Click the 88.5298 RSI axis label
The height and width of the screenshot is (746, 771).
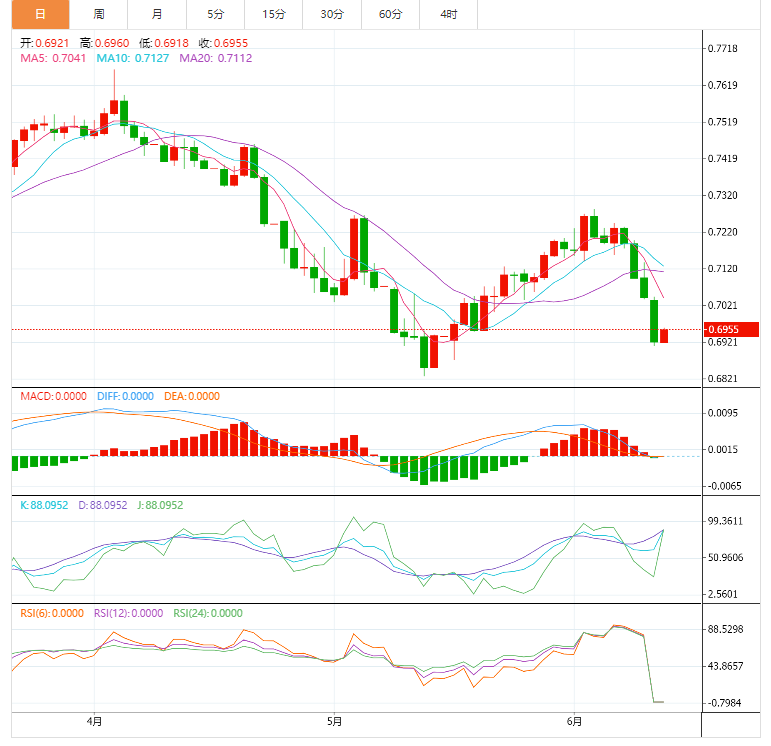pyautogui.click(x=725, y=629)
